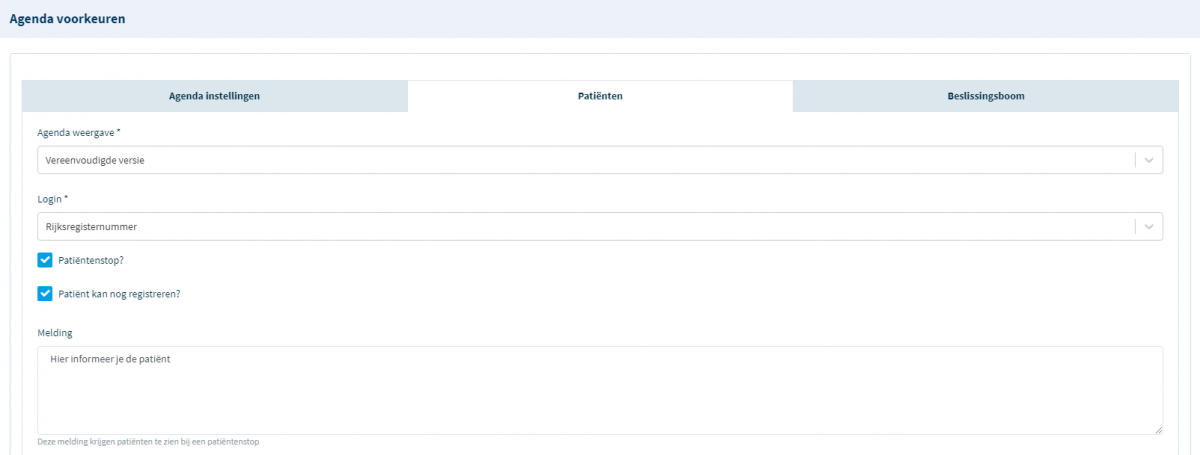The height and width of the screenshot is (455, 1200).
Task: Uncheck the Patiëntenstop checkbox
Action: 45,260
